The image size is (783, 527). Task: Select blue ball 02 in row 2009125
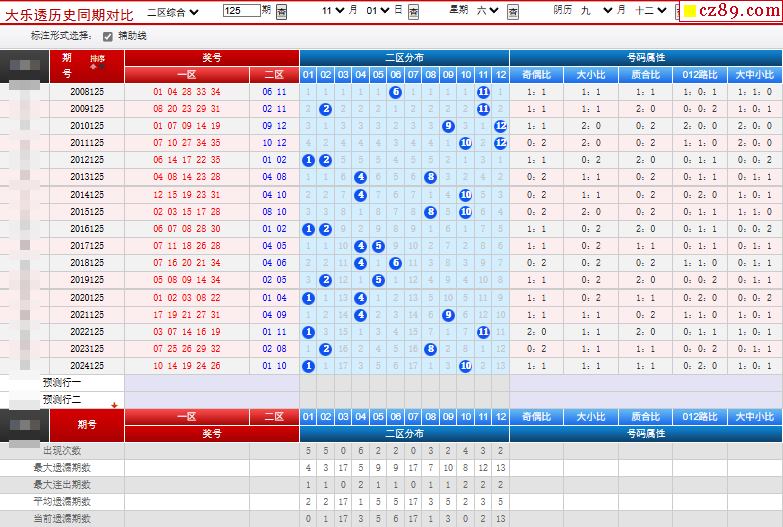coord(326,109)
